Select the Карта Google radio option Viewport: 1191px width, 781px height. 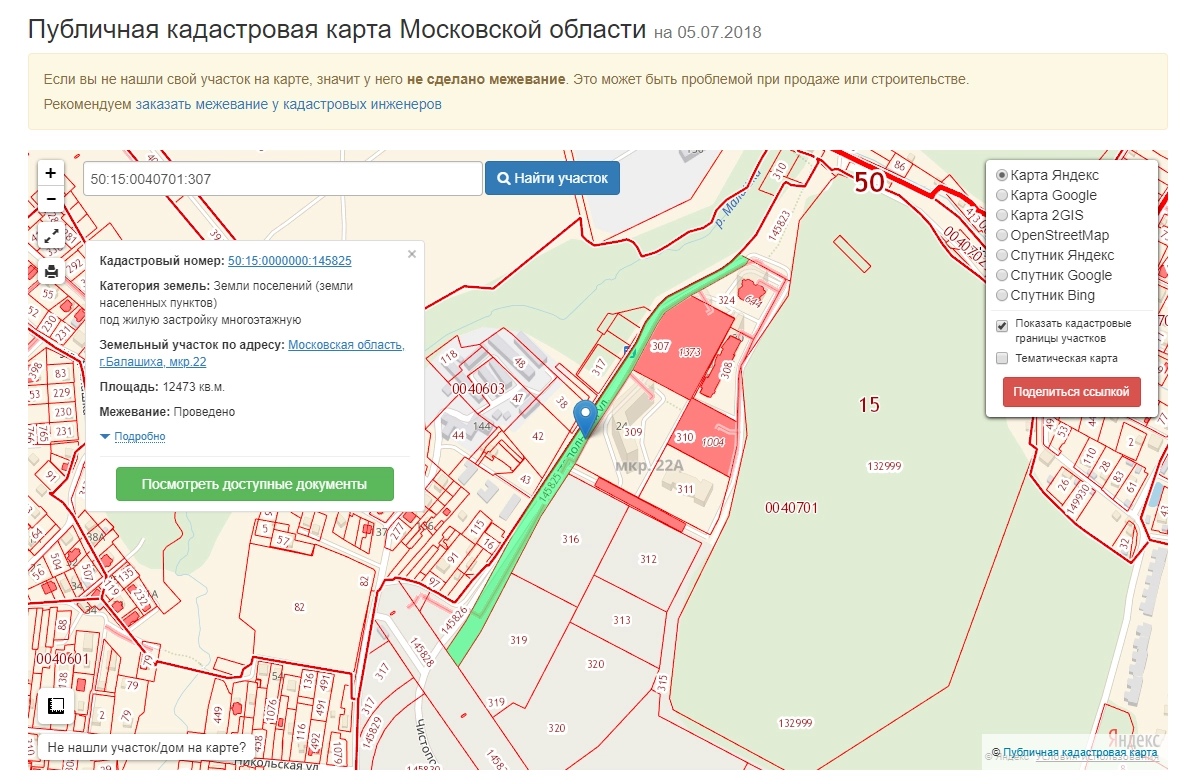point(1002,195)
